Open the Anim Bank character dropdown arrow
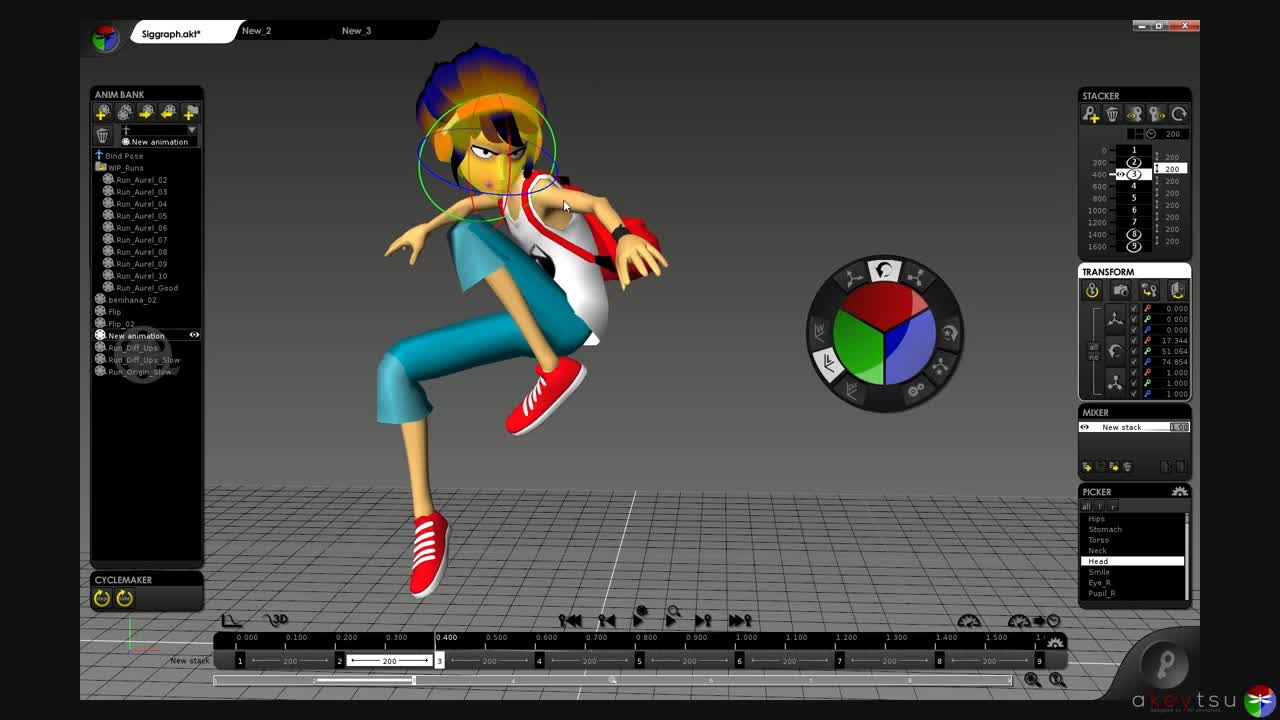This screenshot has width=1280, height=720. 191,130
